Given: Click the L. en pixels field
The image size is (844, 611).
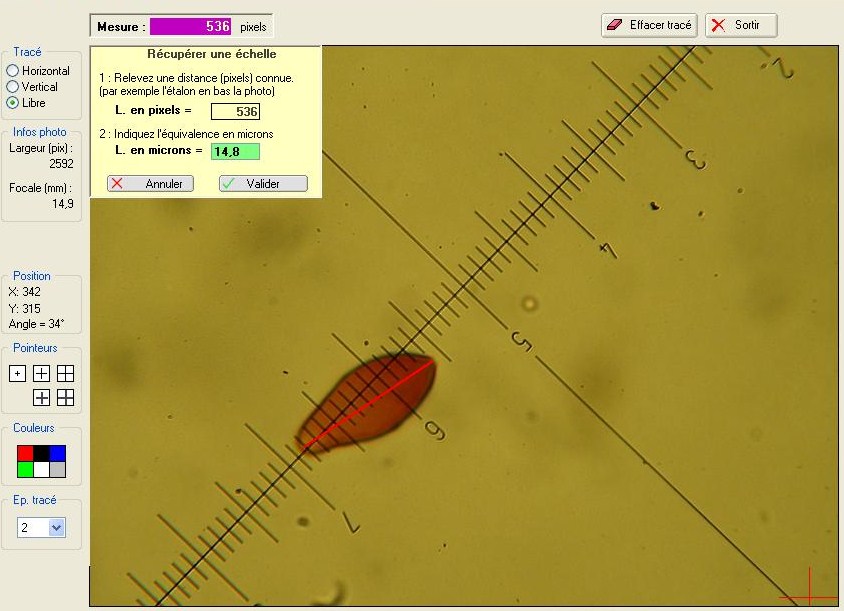Looking at the screenshot, I should click(235, 112).
